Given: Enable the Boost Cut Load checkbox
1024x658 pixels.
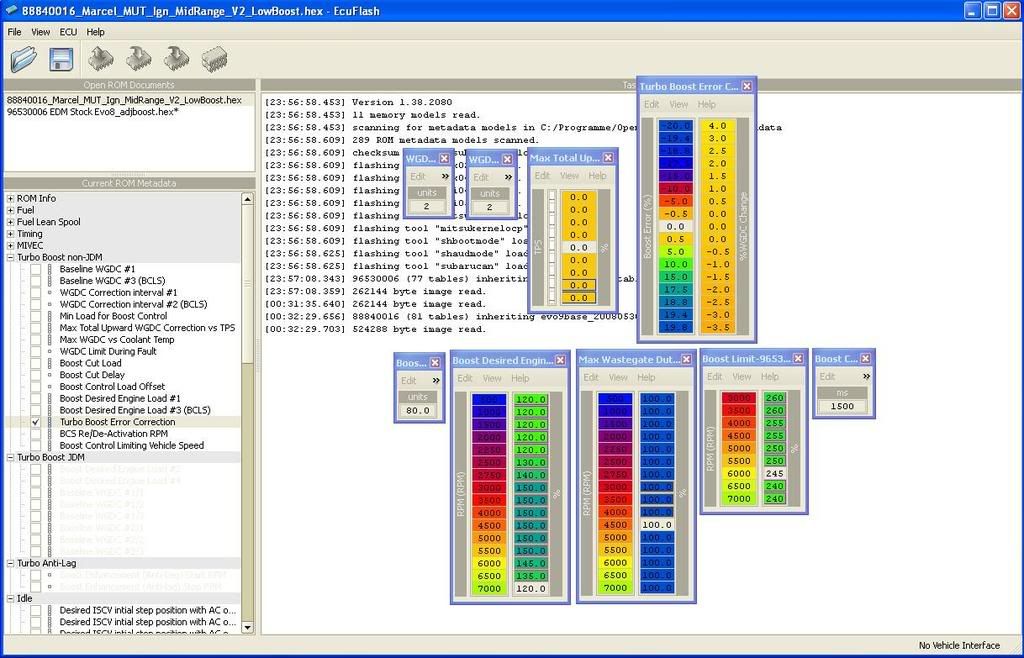Looking at the screenshot, I should tap(36, 364).
